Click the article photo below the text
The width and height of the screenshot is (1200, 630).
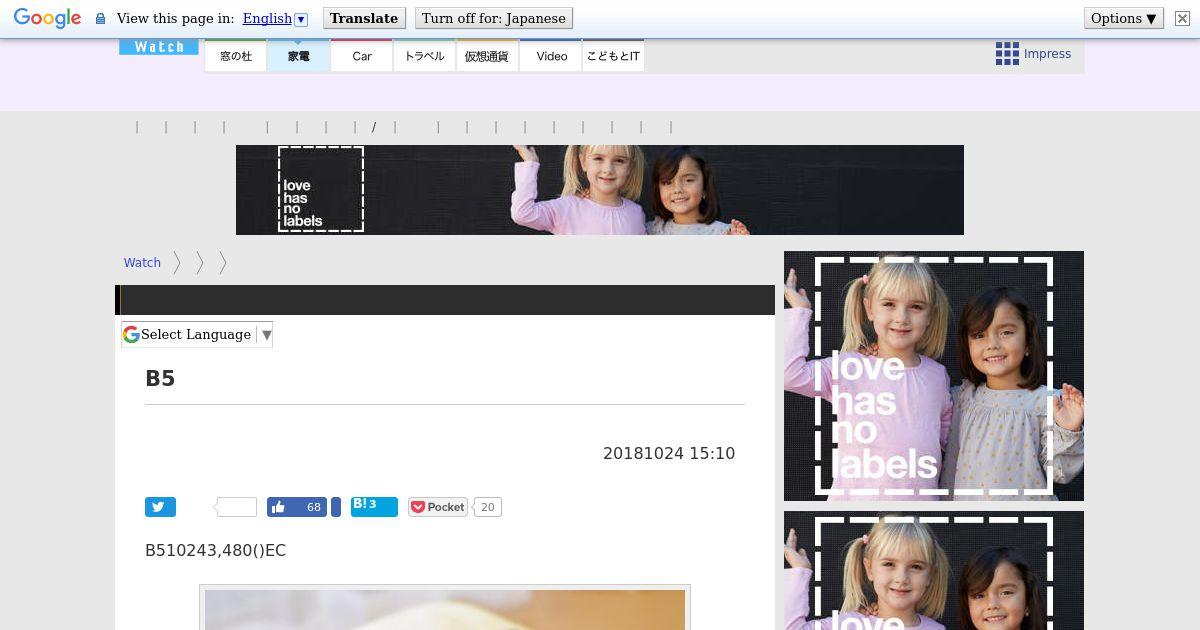445,609
